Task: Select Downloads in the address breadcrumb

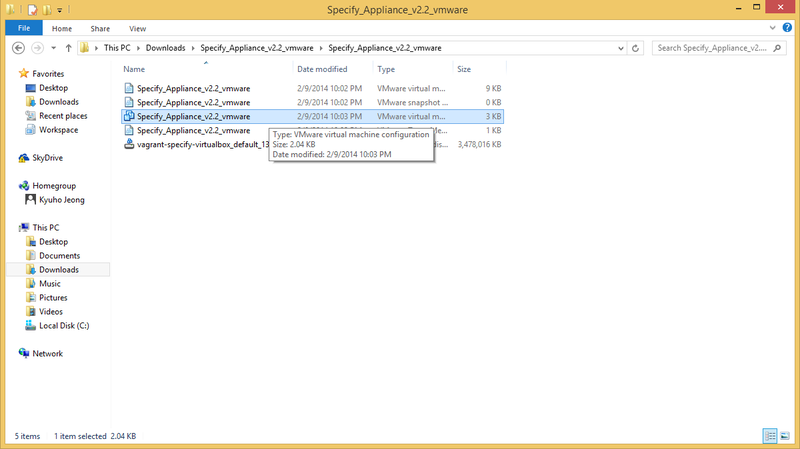Action: tap(165, 48)
